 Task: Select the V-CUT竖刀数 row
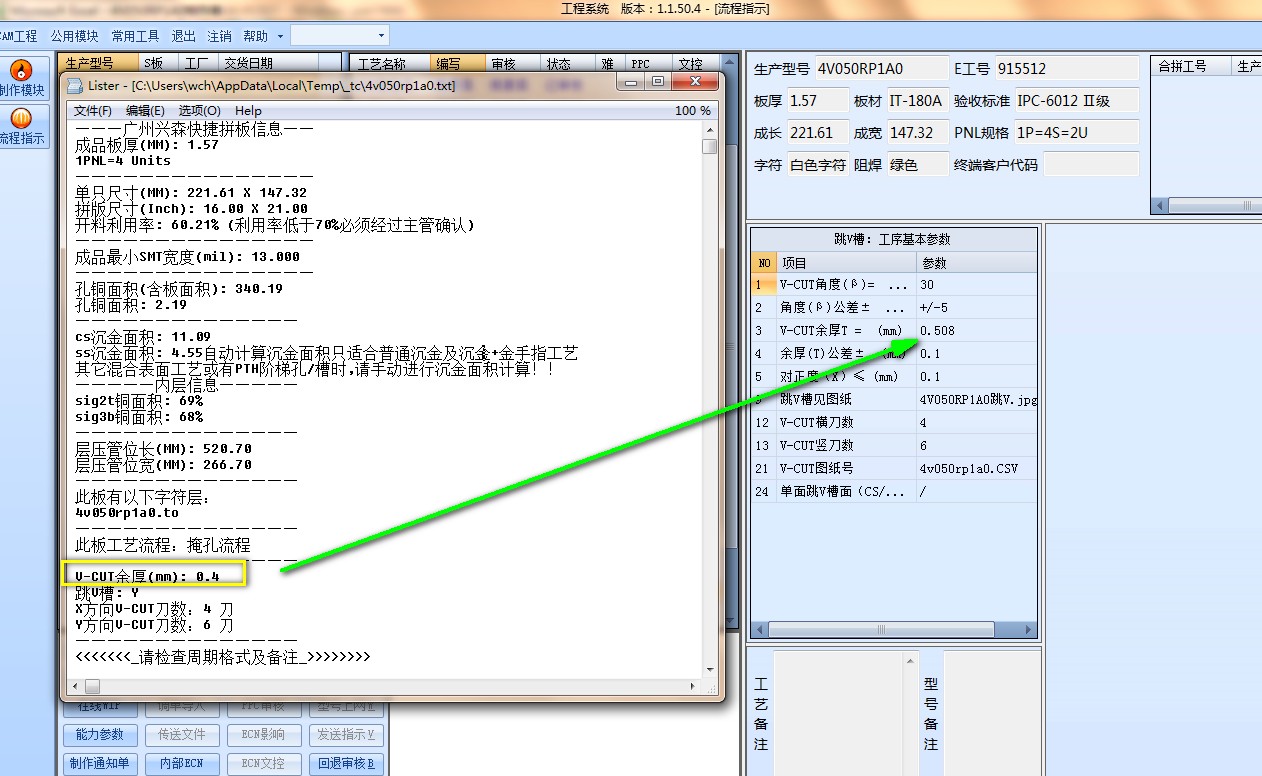pyautogui.click(x=893, y=445)
